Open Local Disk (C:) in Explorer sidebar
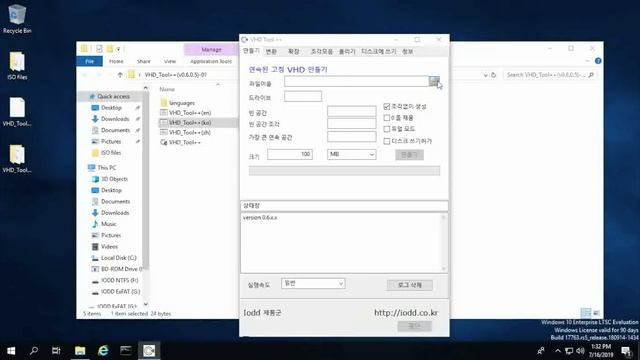 pyautogui.click(x=118, y=258)
